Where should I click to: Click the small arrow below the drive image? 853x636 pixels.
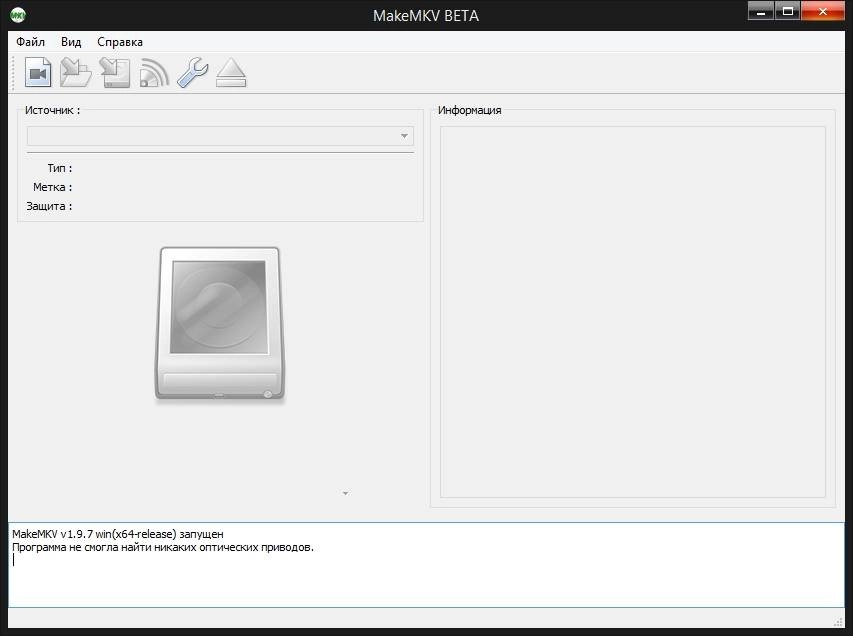click(x=345, y=493)
